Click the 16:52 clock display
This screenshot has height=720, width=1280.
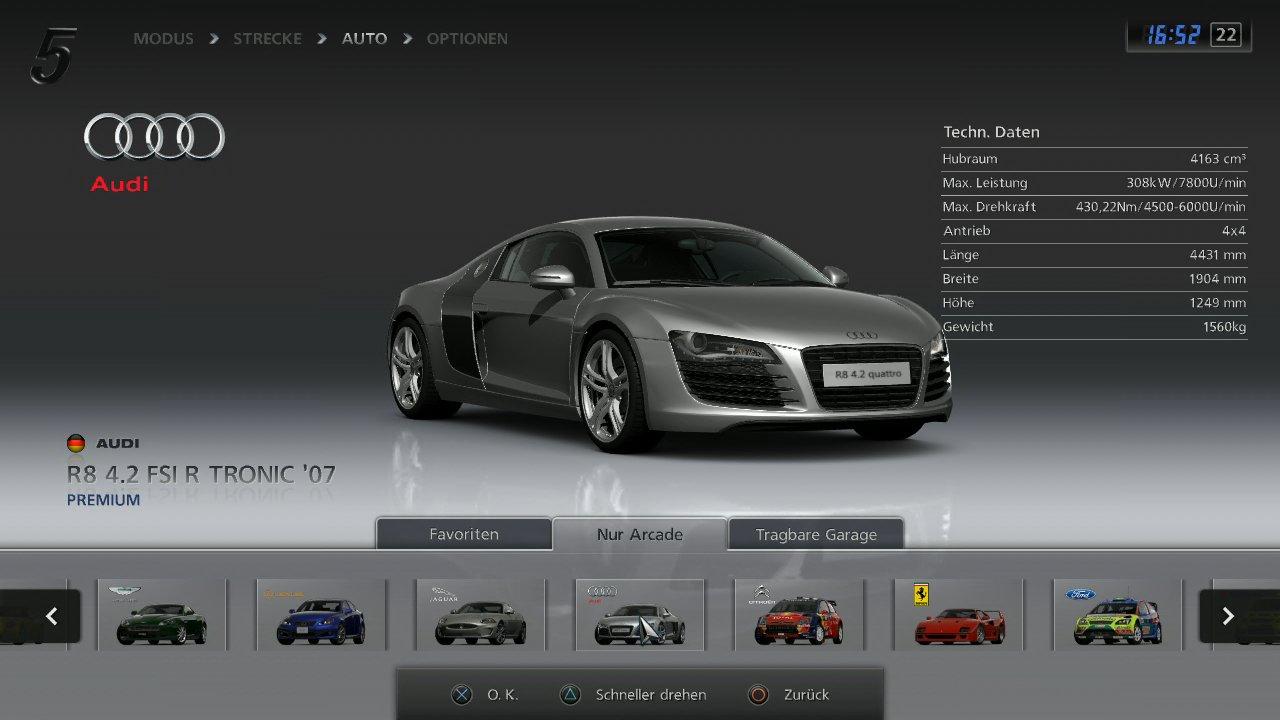point(1172,36)
